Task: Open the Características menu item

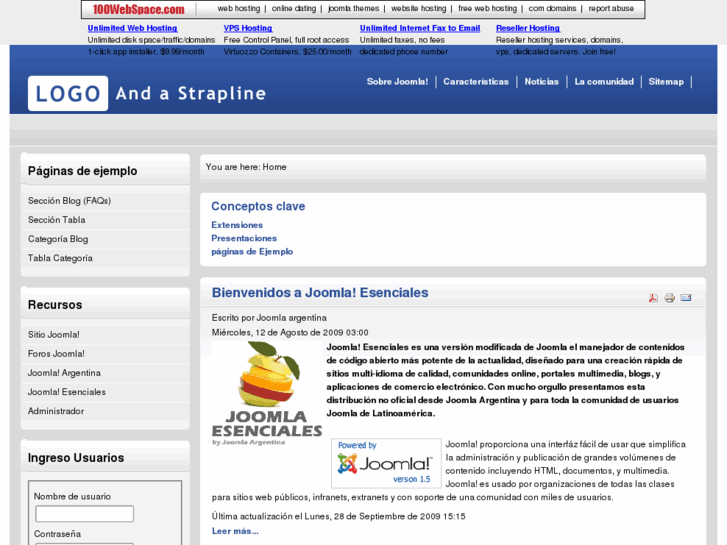Action: tap(476, 82)
